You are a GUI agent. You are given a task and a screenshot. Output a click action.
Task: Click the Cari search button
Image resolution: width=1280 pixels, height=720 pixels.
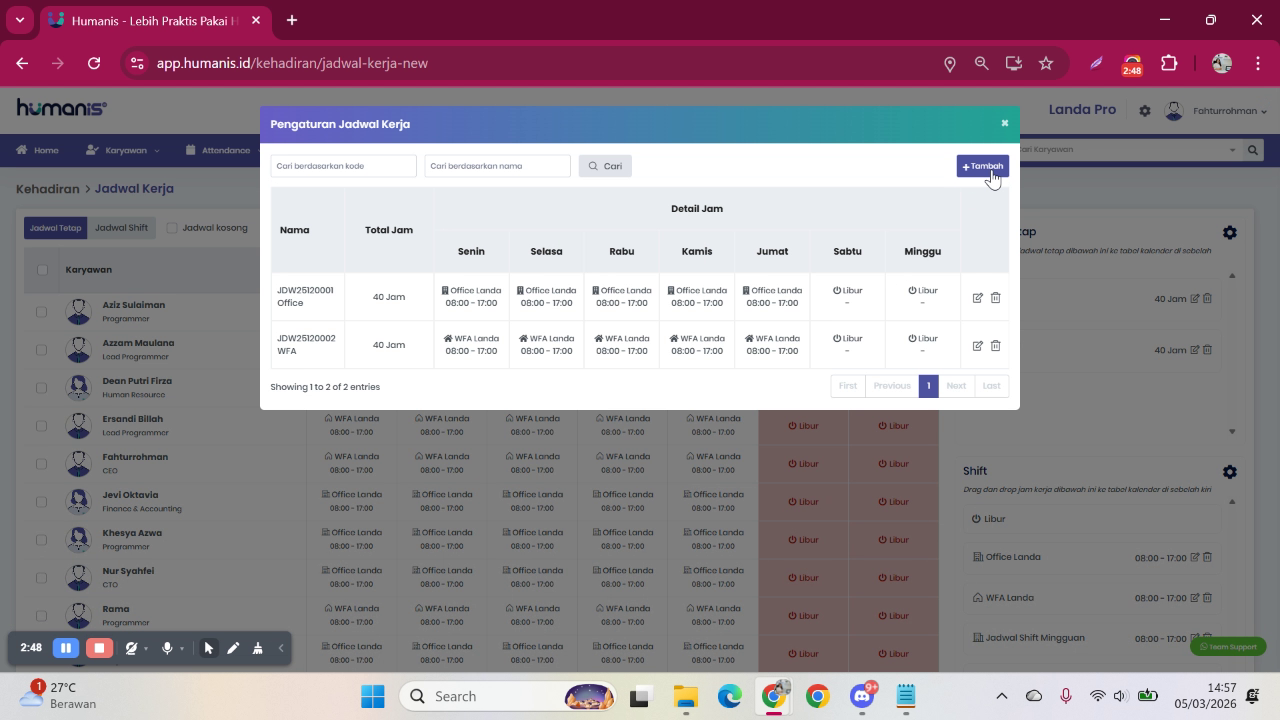[x=605, y=166]
